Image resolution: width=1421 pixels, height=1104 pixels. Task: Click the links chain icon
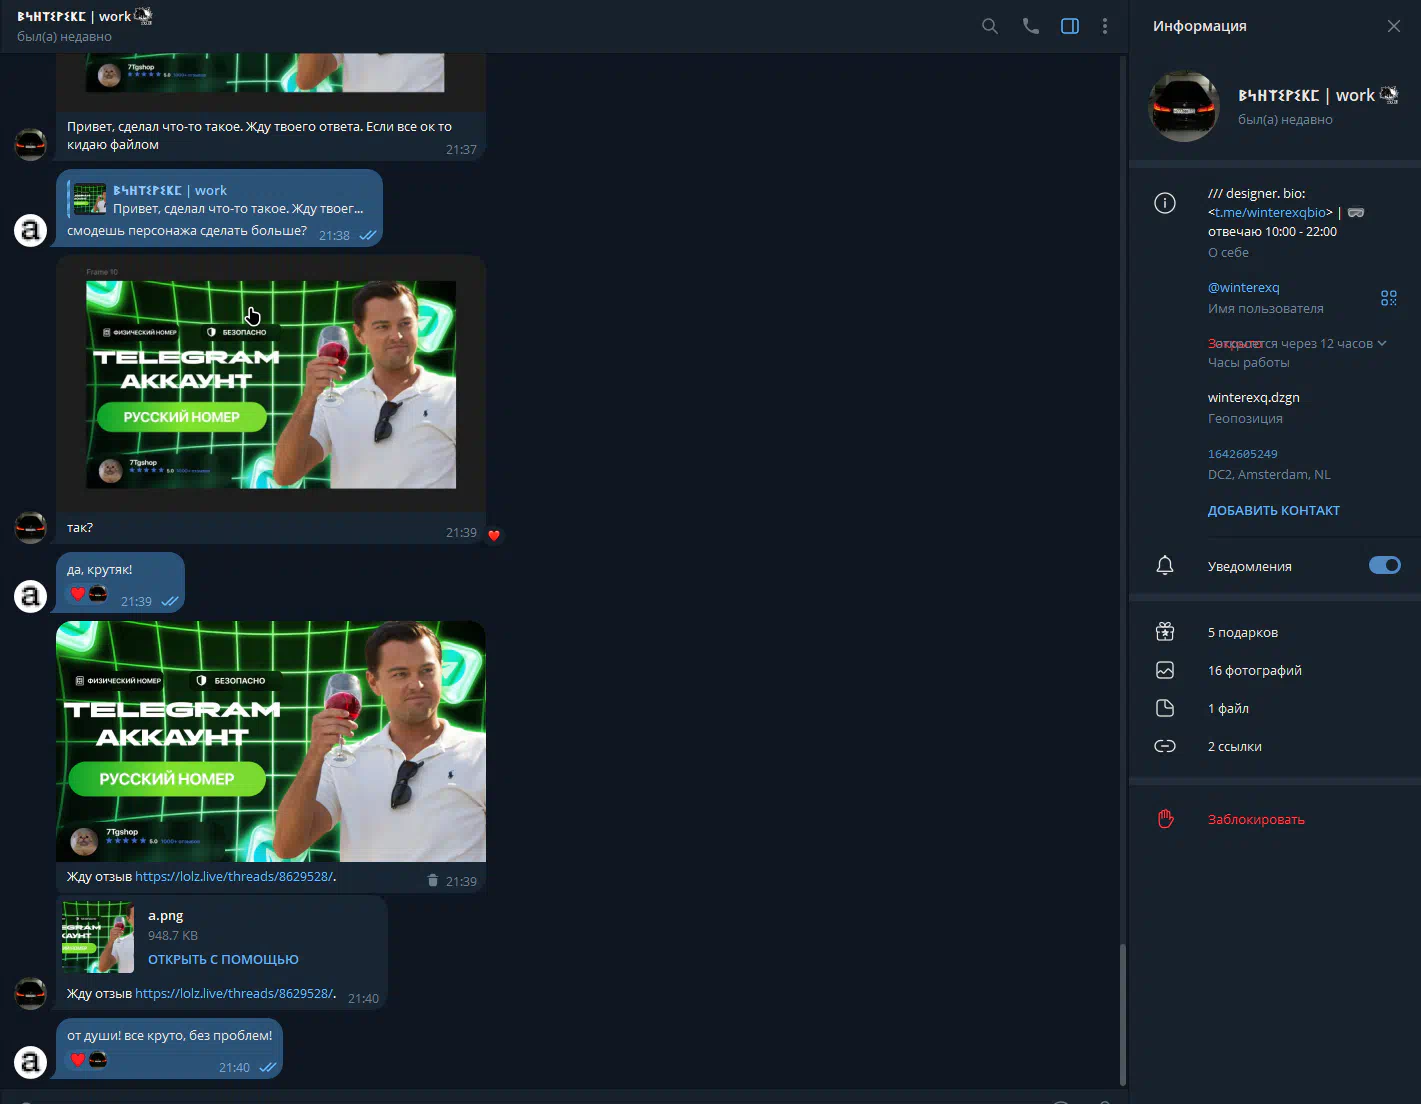tap(1165, 746)
